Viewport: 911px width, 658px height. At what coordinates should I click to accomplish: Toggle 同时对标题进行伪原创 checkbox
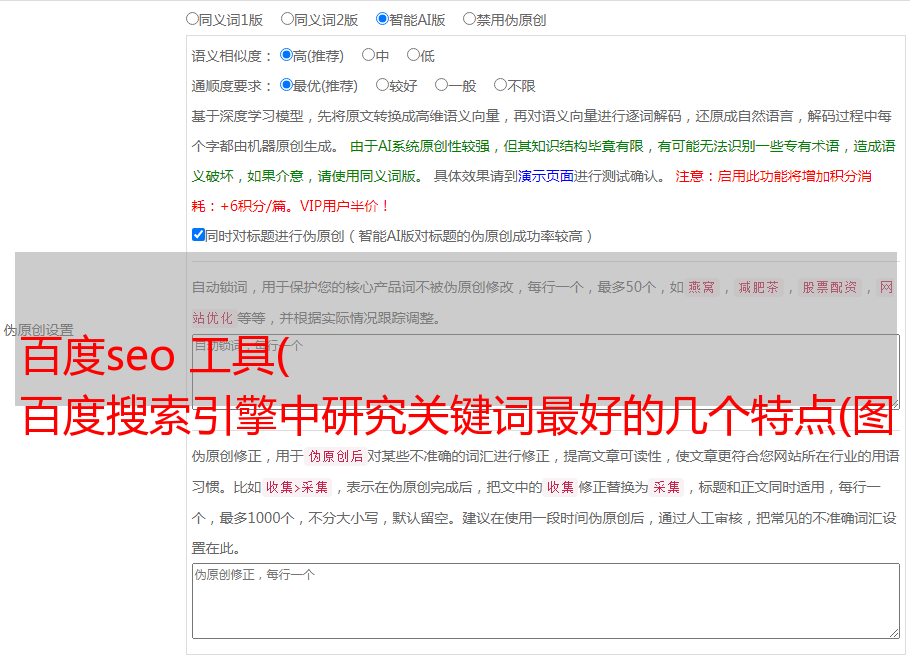[198, 235]
